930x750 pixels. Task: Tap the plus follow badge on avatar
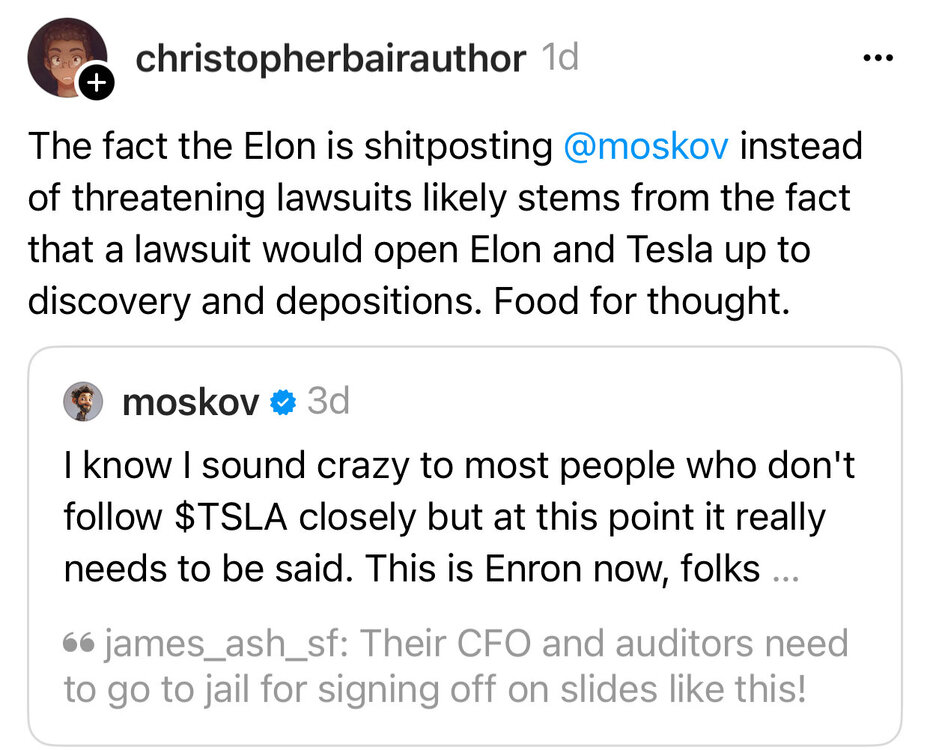[x=96, y=84]
